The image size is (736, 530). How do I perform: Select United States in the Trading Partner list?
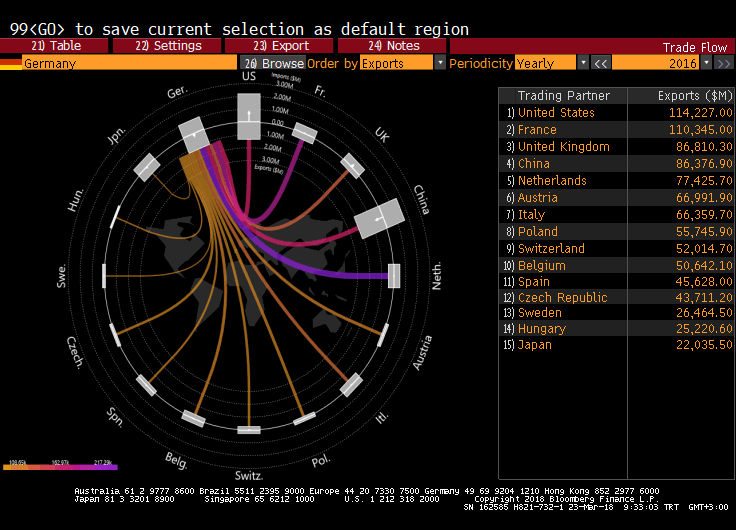coord(556,113)
